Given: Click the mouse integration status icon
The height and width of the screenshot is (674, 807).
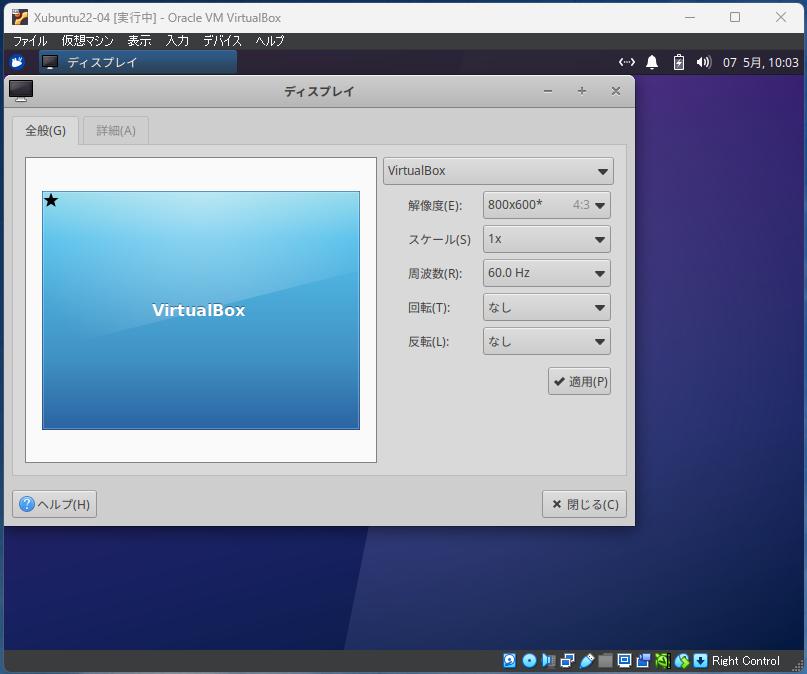Looking at the screenshot, I should tap(681, 660).
